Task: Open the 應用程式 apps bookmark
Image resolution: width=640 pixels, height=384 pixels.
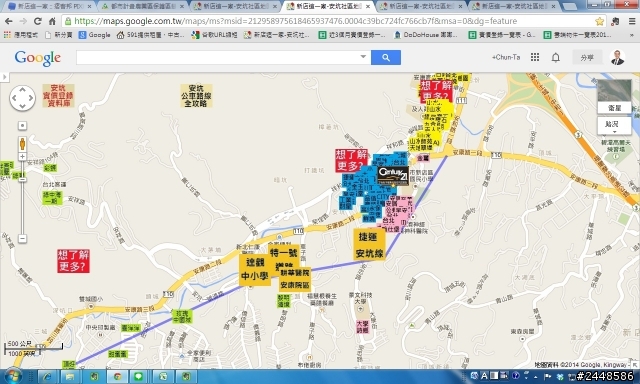Action: click(x=21, y=35)
